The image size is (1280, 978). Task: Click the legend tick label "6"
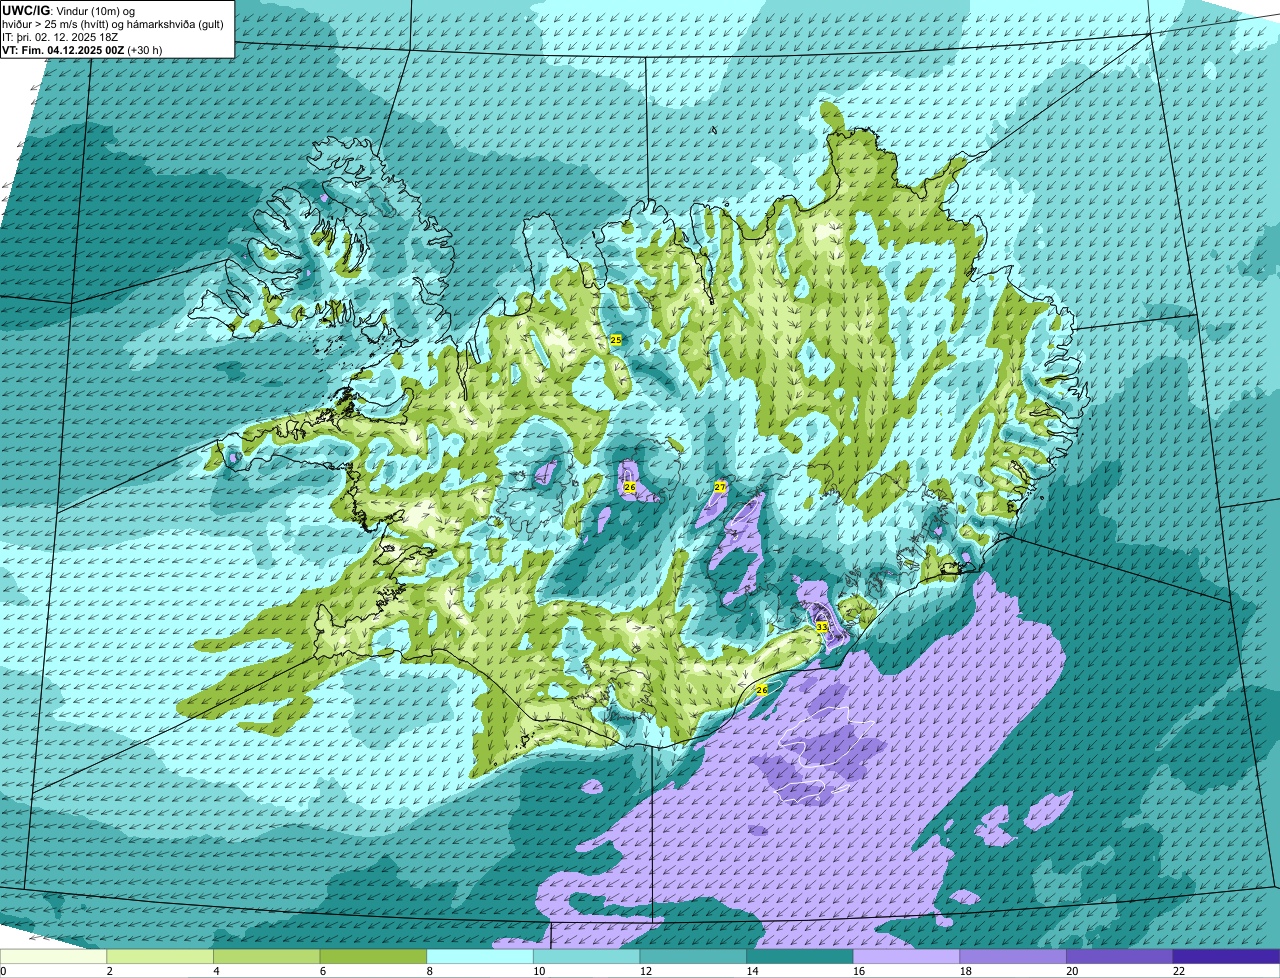(321, 971)
